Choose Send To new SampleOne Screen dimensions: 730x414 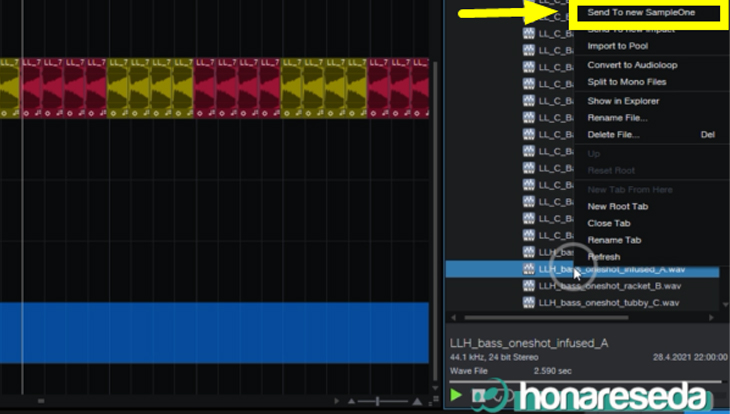pyautogui.click(x=641, y=13)
